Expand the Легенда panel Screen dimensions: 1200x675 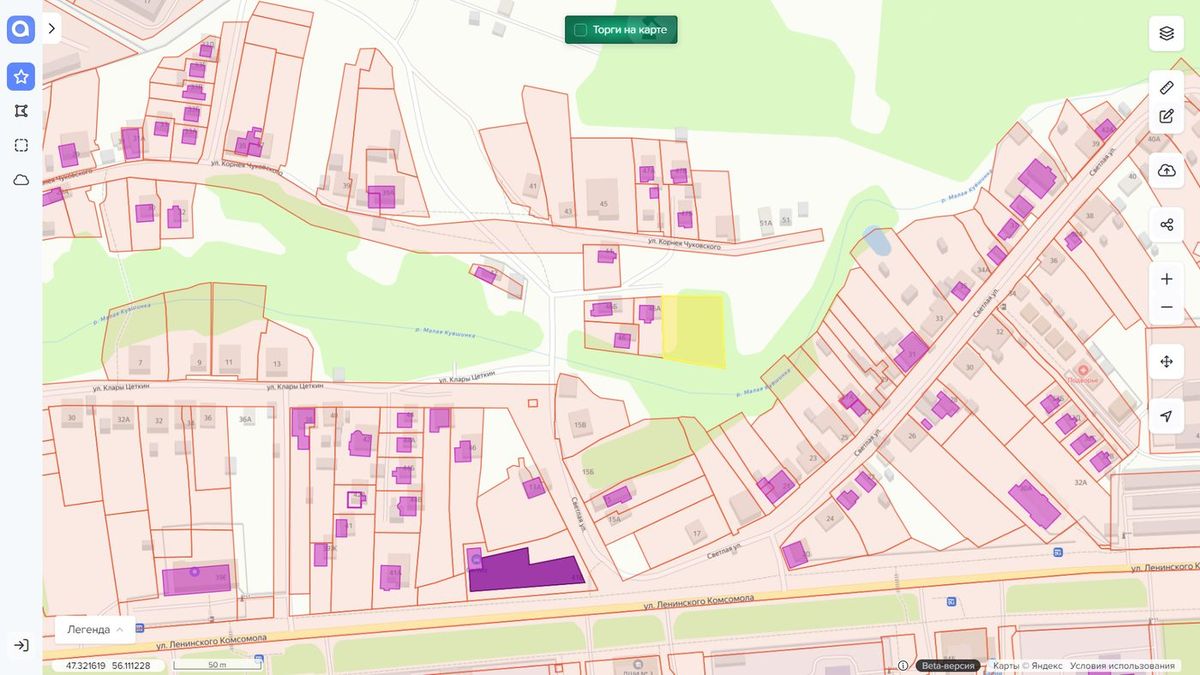(95, 630)
